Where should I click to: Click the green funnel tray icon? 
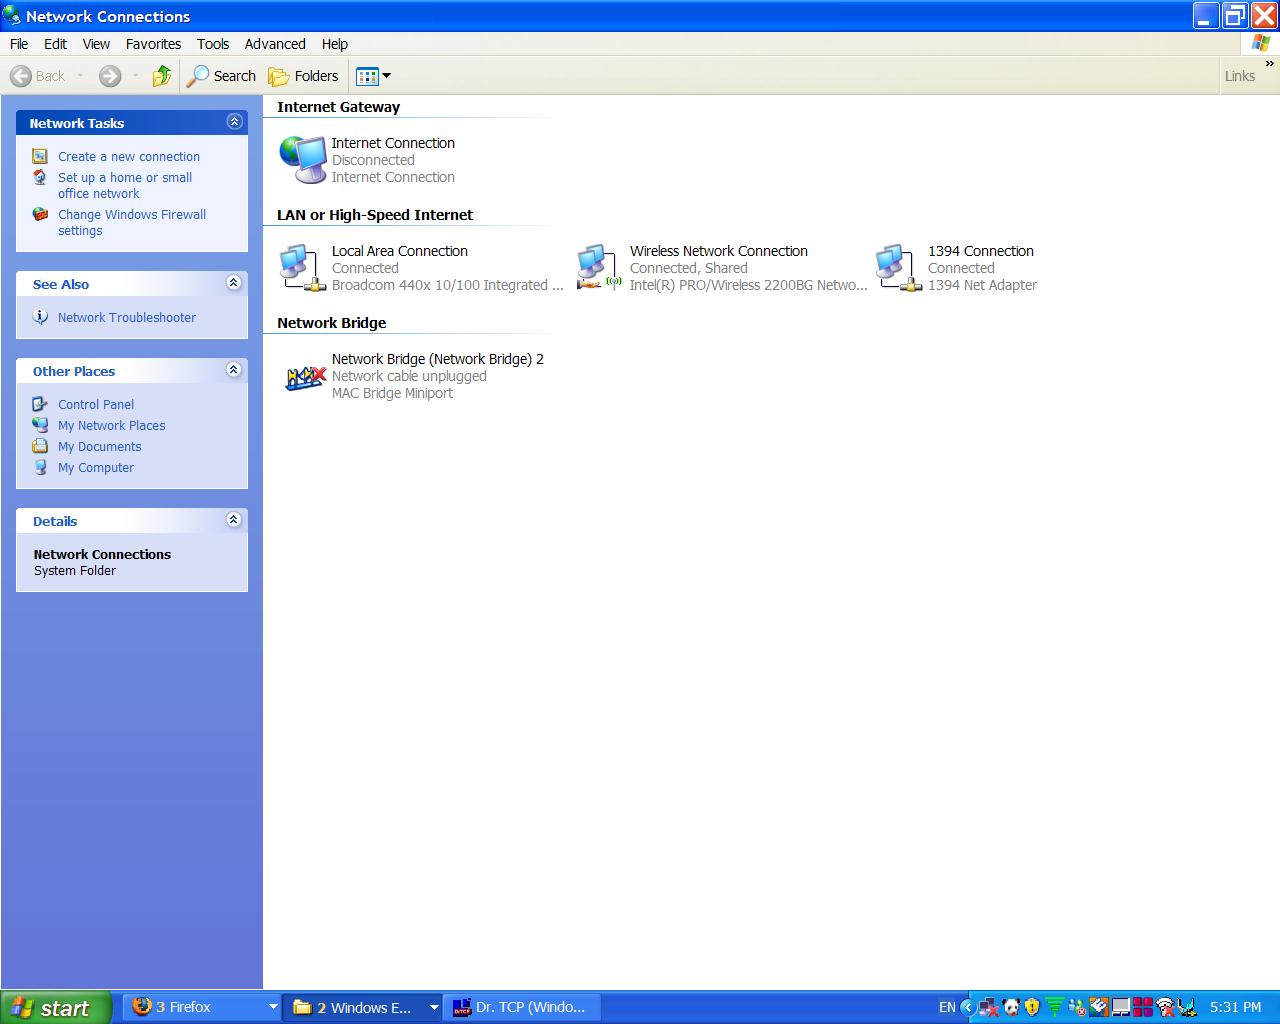1055,1008
